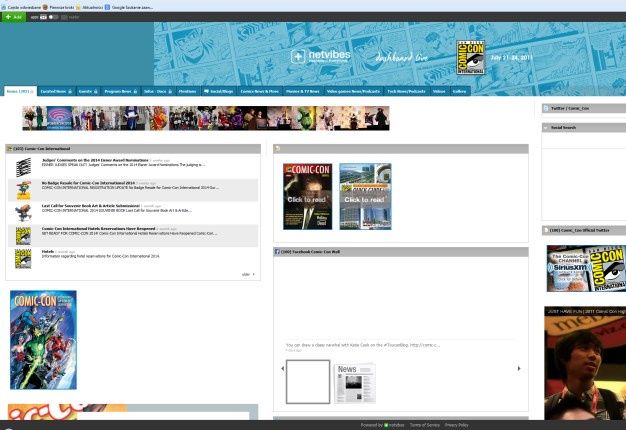This screenshot has width=626, height=430.
Task: Open the Google bookmark in bookmarks bar
Action: click(129, 7)
